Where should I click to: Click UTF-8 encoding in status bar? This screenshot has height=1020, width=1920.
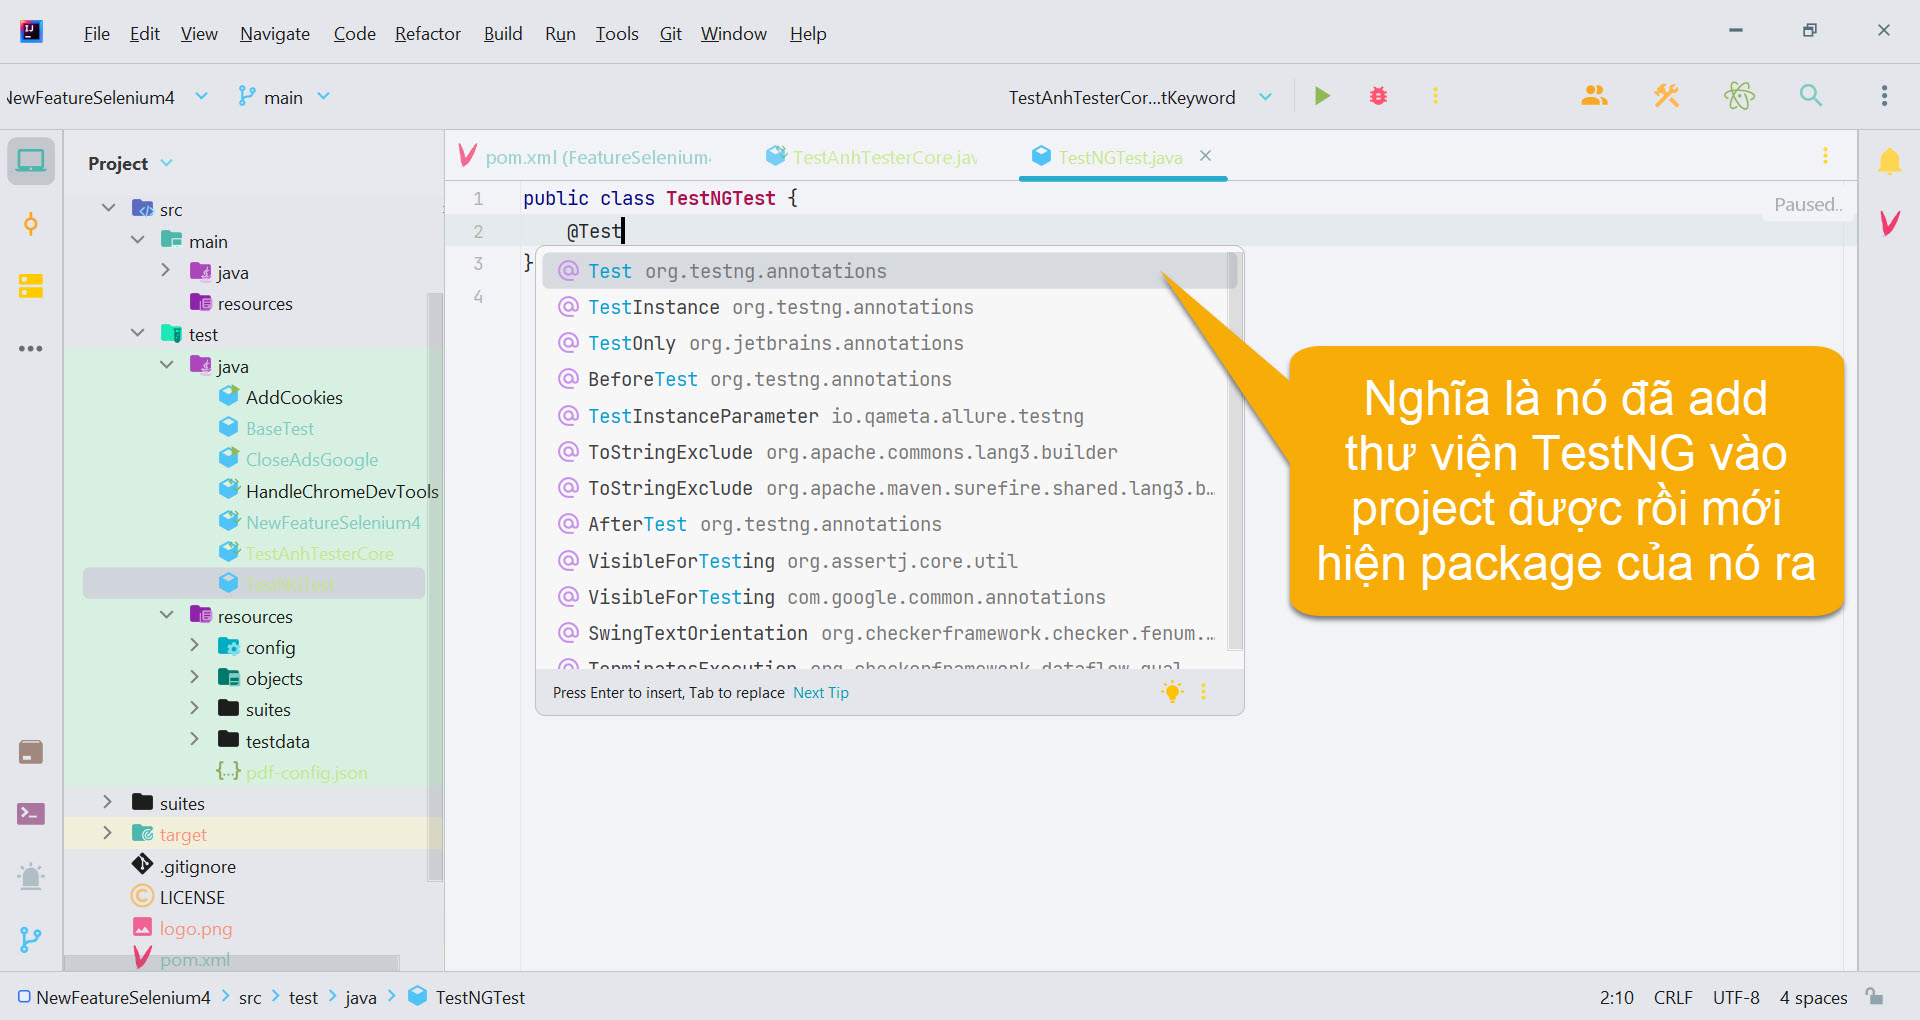tap(1736, 998)
